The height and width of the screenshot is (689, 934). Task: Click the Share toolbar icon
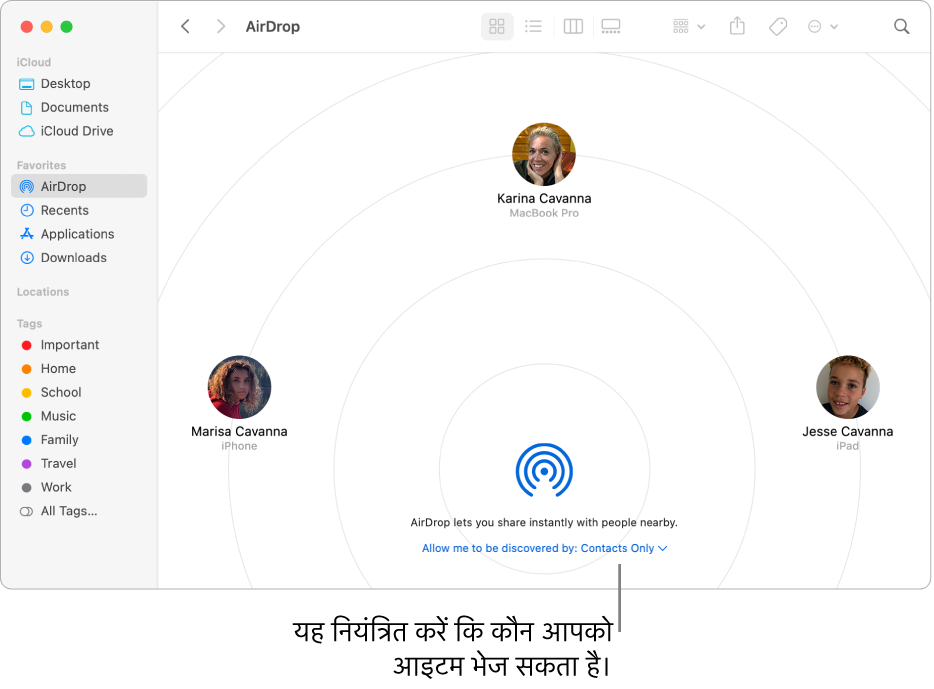[x=737, y=26]
